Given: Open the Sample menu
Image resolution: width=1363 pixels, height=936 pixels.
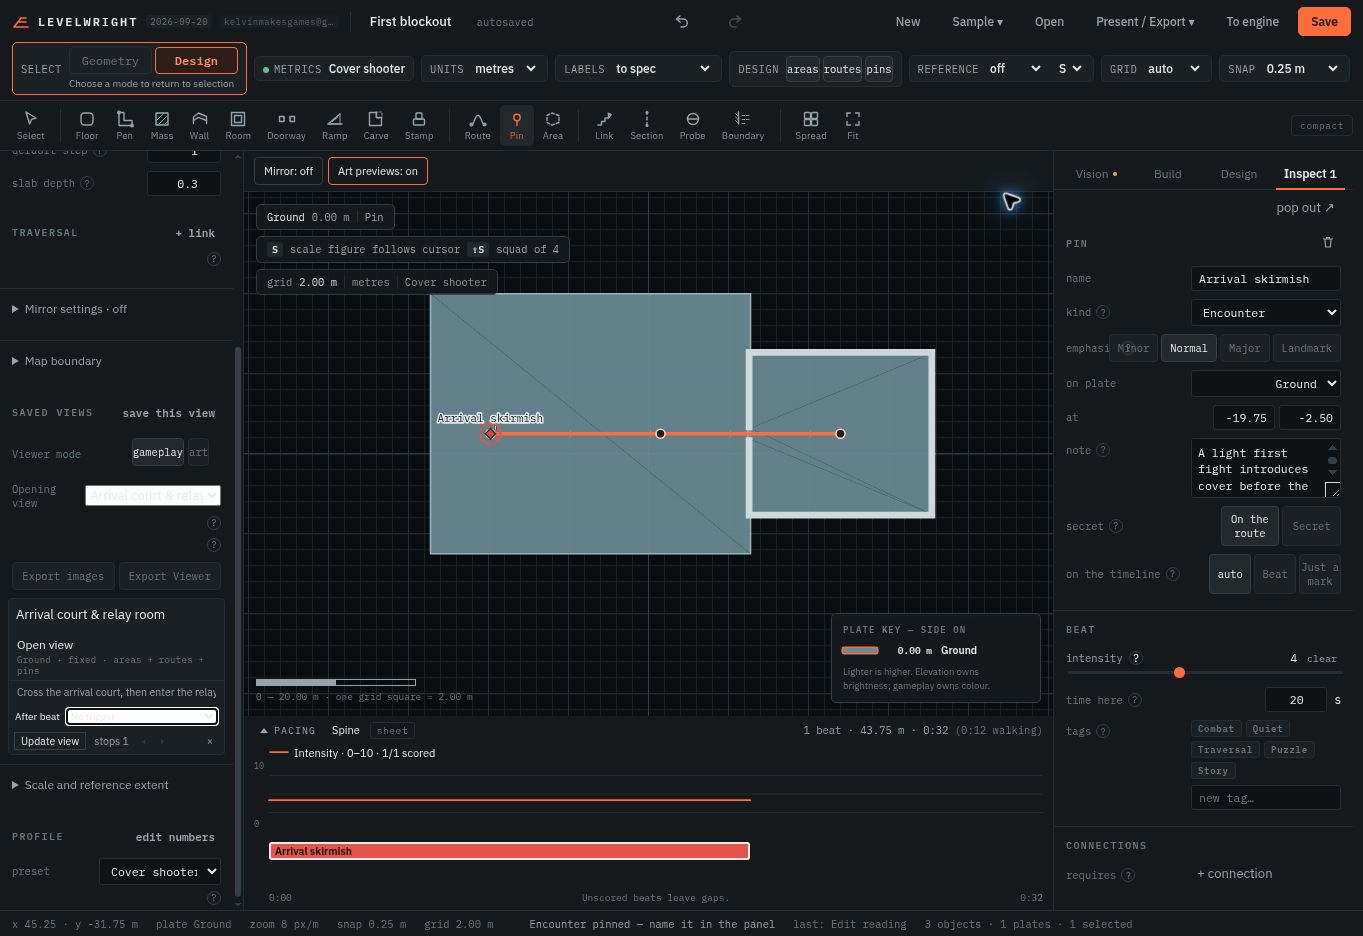Looking at the screenshot, I should pyautogui.click(x=977, y=22).
